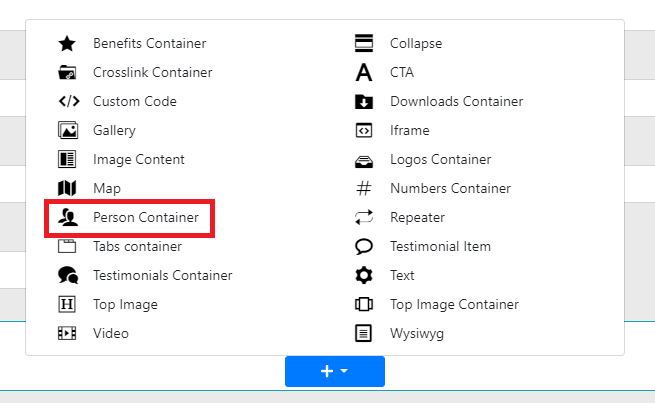This screenshot has width=655, height=403.
Task: Click the speech bubble icon for Testimonial Item
Action: pyautogui.click(x=364, y=247)
